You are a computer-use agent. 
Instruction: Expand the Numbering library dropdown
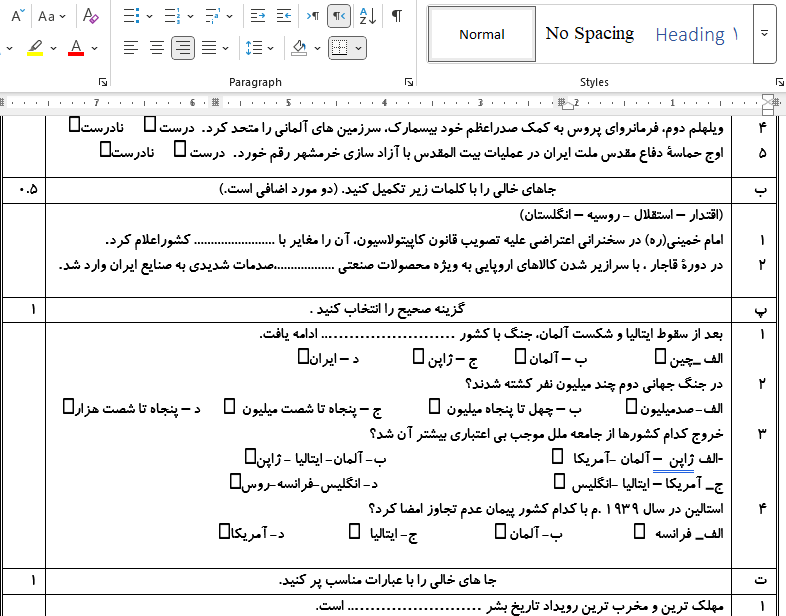190,17
